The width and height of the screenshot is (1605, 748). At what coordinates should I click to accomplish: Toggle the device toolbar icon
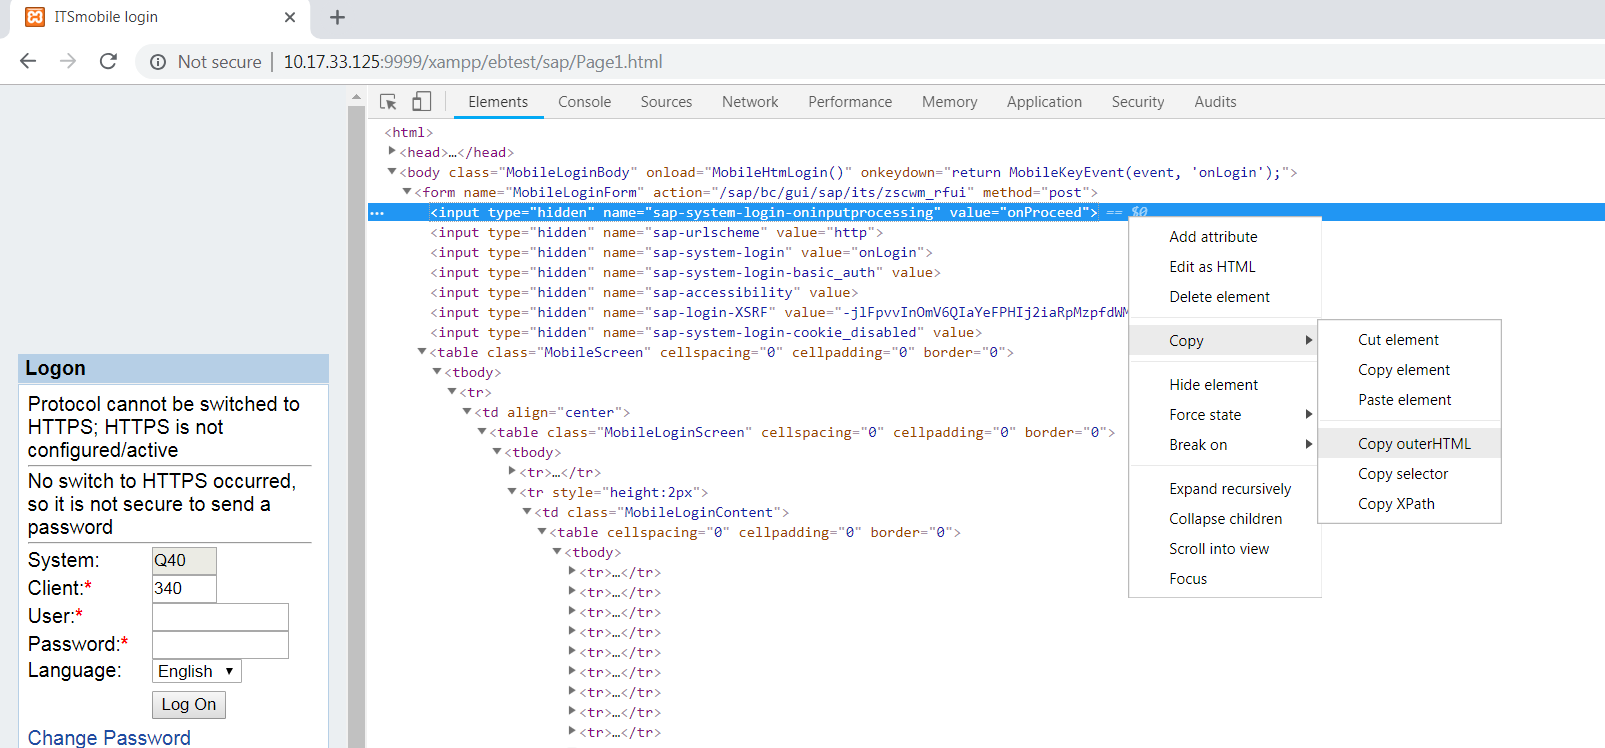422,102
